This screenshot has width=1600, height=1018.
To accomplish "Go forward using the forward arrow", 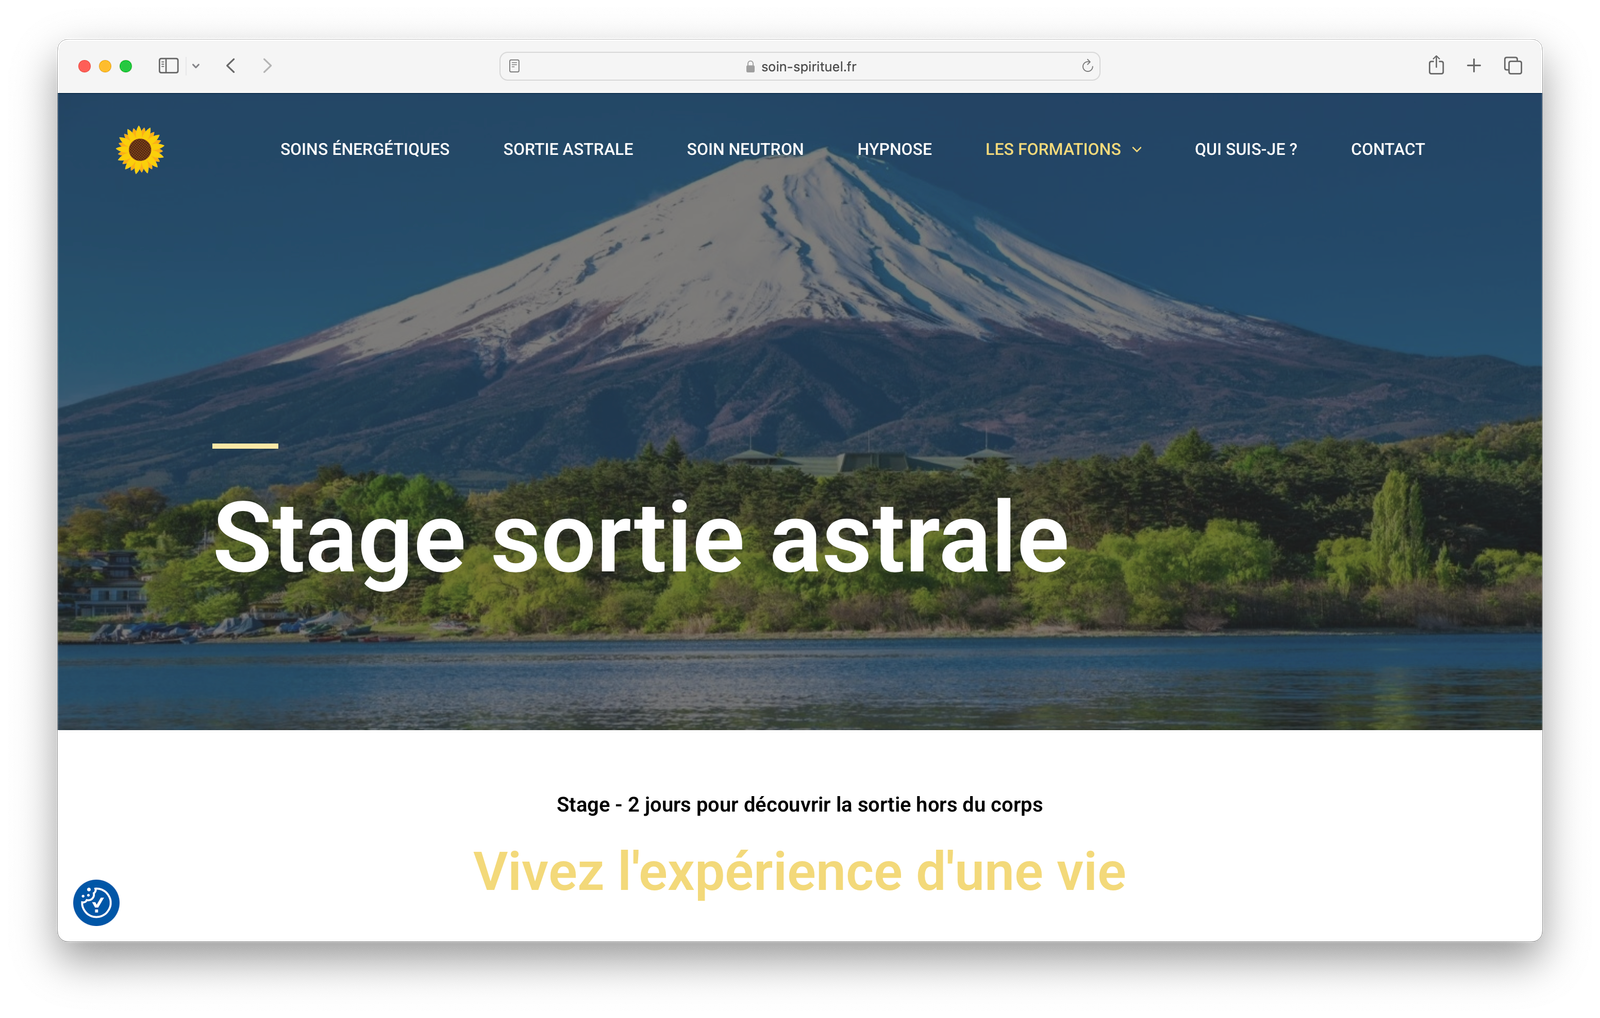I will (x=267, y=66).
